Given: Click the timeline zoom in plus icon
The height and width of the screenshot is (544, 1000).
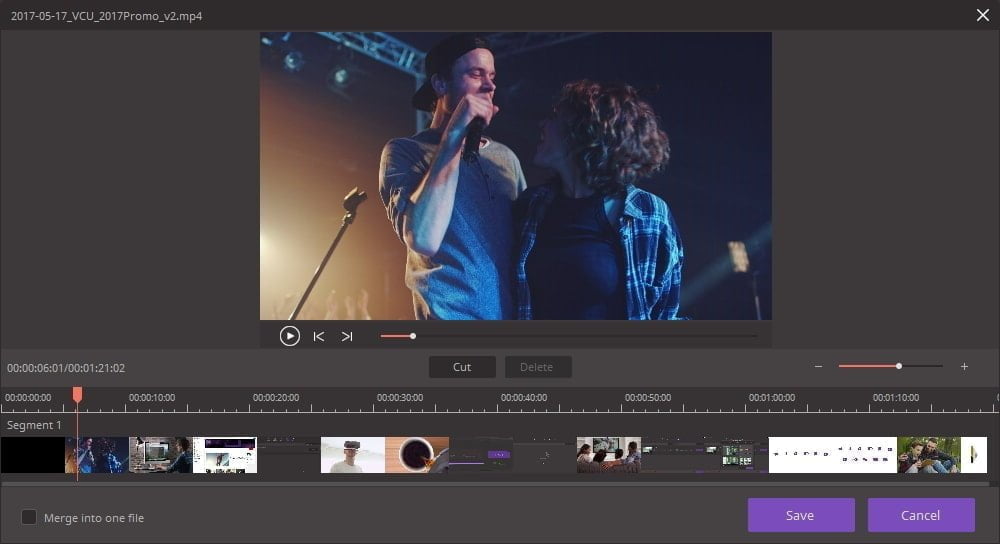Looking at the screenshot, I should (964, 367).
